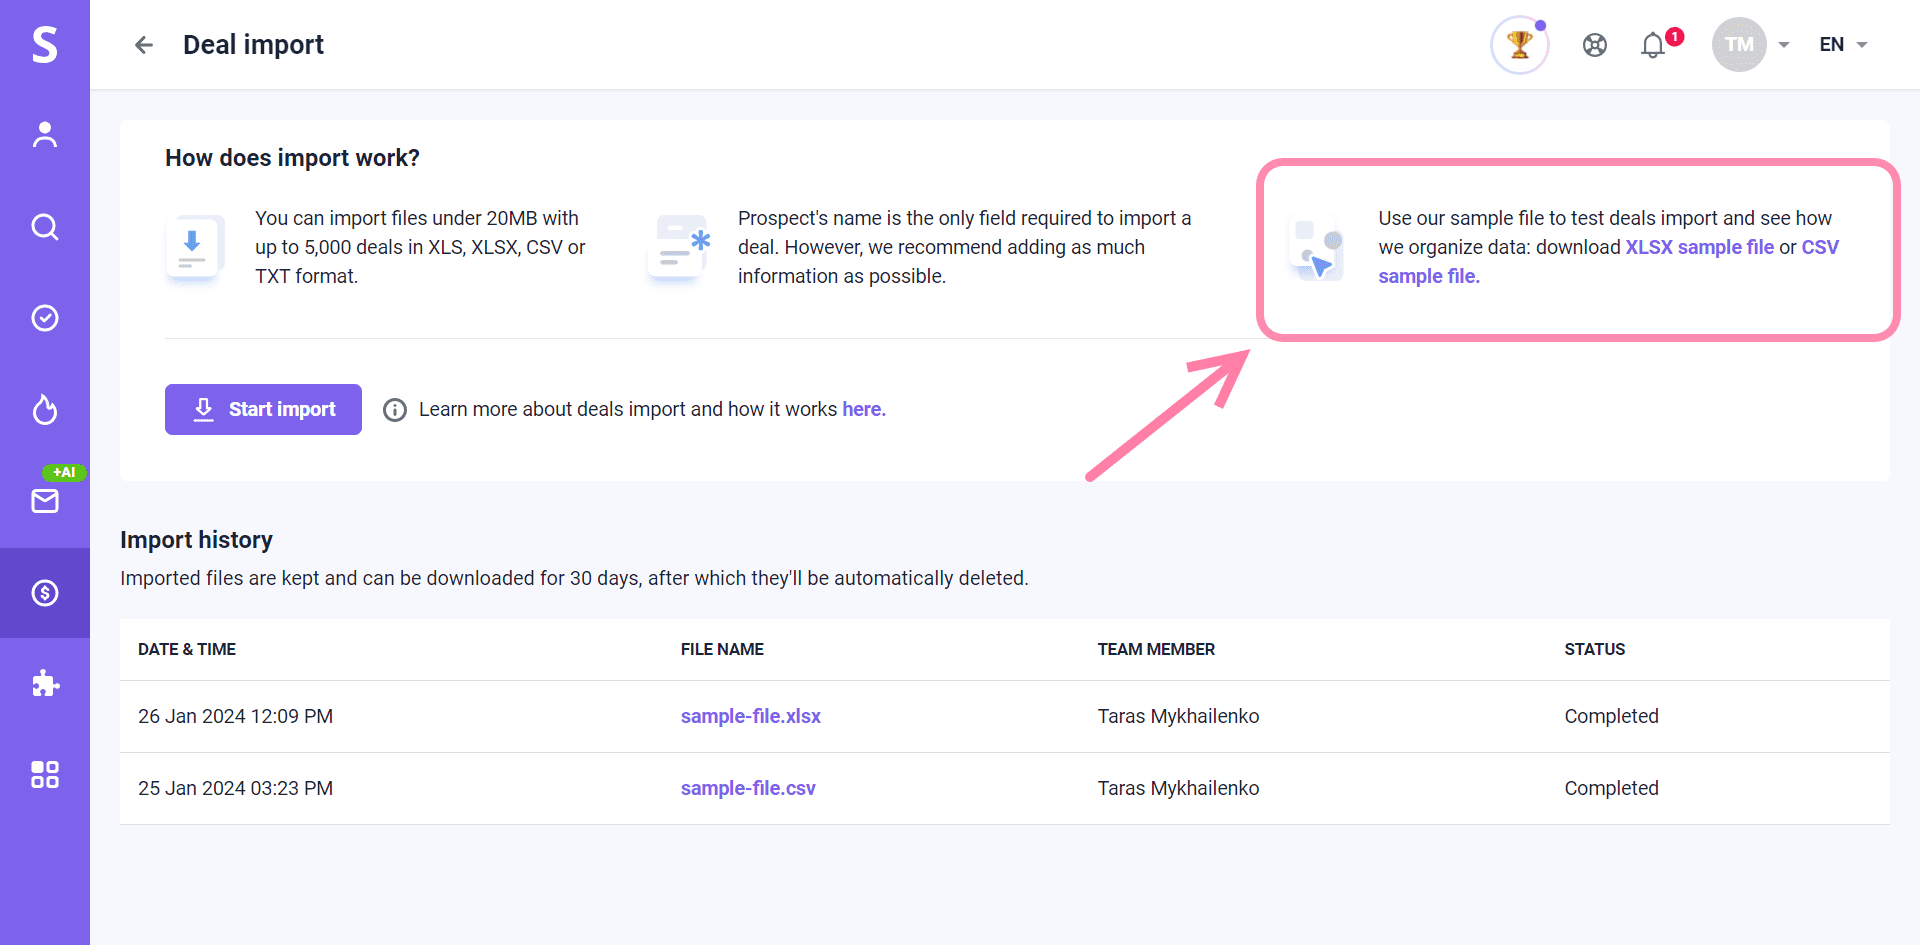Download sample-file.csv from import history
The image size is (1920, 945).
[748, 788]
